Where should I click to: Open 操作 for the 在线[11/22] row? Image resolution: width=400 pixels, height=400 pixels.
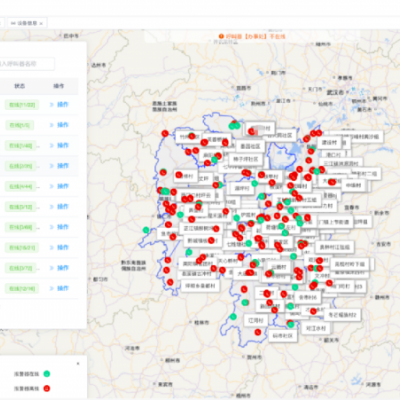[x=59, y=105]
